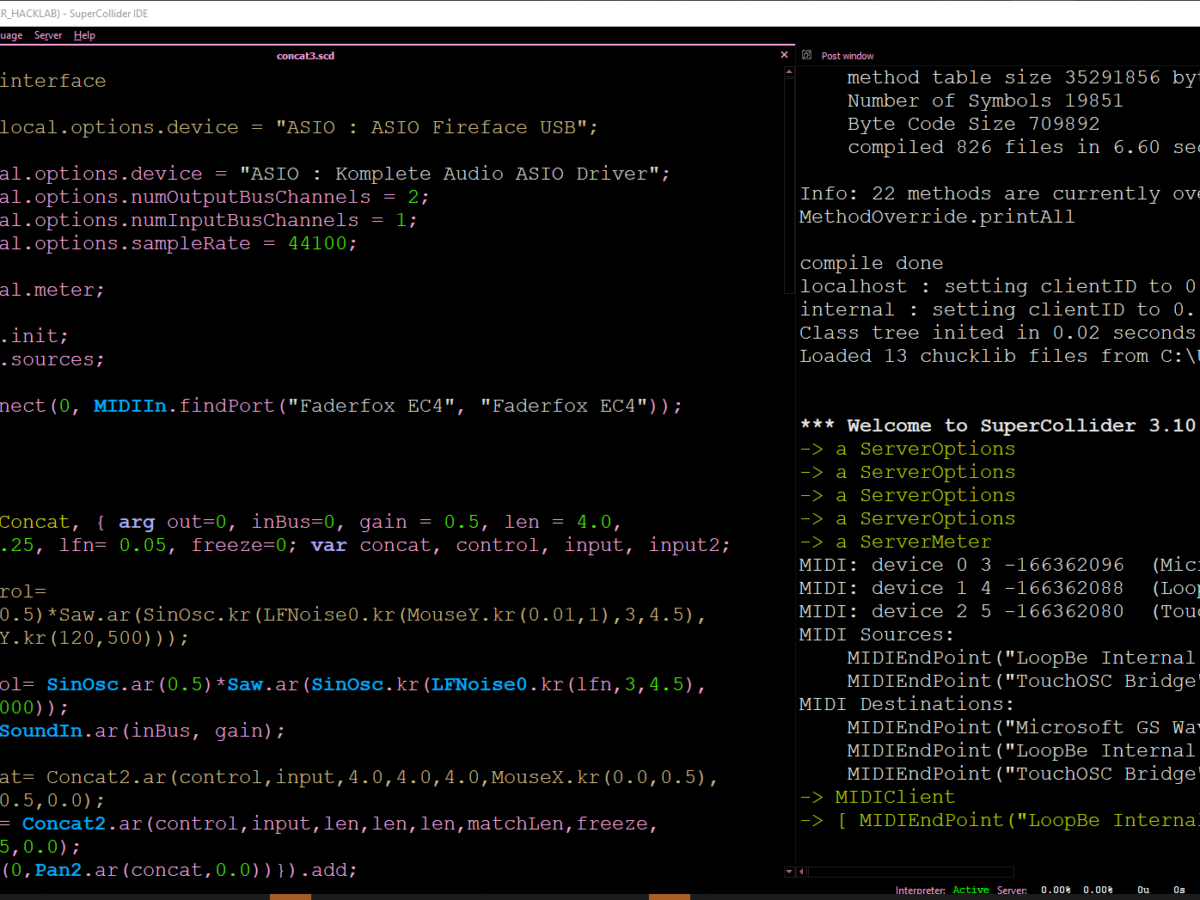Image resolution: width=1200 pixels, height=900 pixels.
Task: Click the server average CPU percentage readout
Action: (x=1055, y=890)
